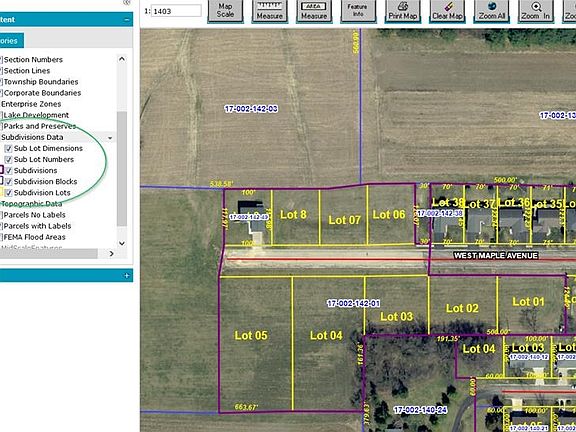The image size is (576, 432).
Task: Click the Clear Map eraser button
Action: (x=447, y=11)
